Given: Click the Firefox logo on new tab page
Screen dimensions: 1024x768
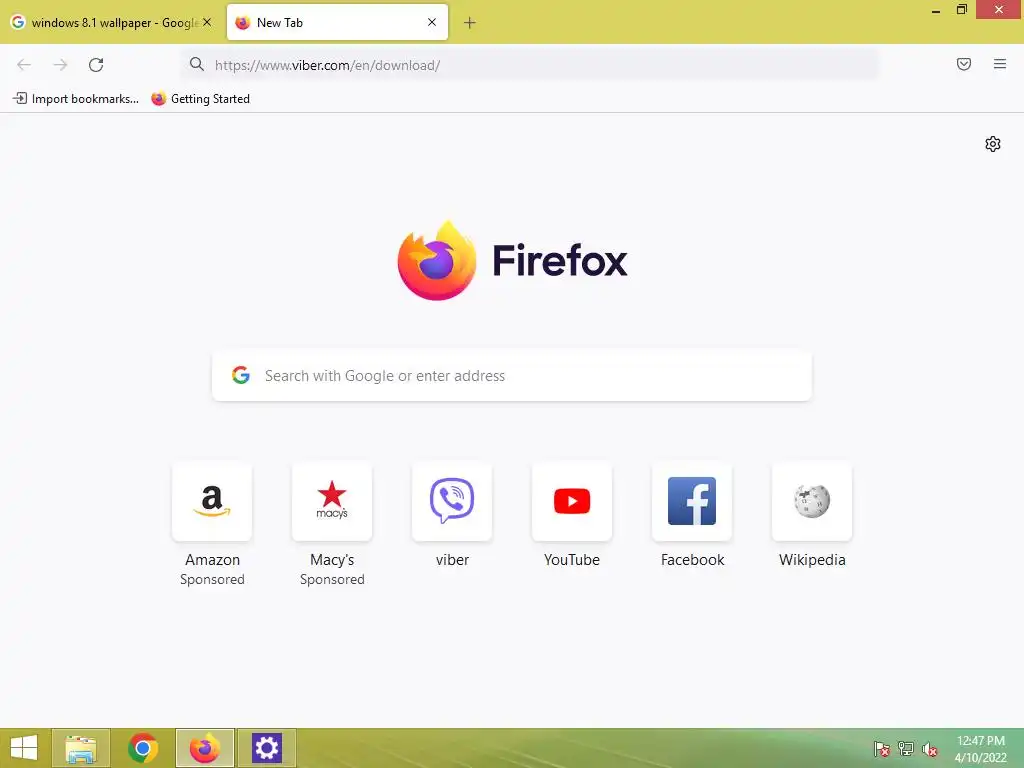Looking at the screenshot, I should 512,261.
